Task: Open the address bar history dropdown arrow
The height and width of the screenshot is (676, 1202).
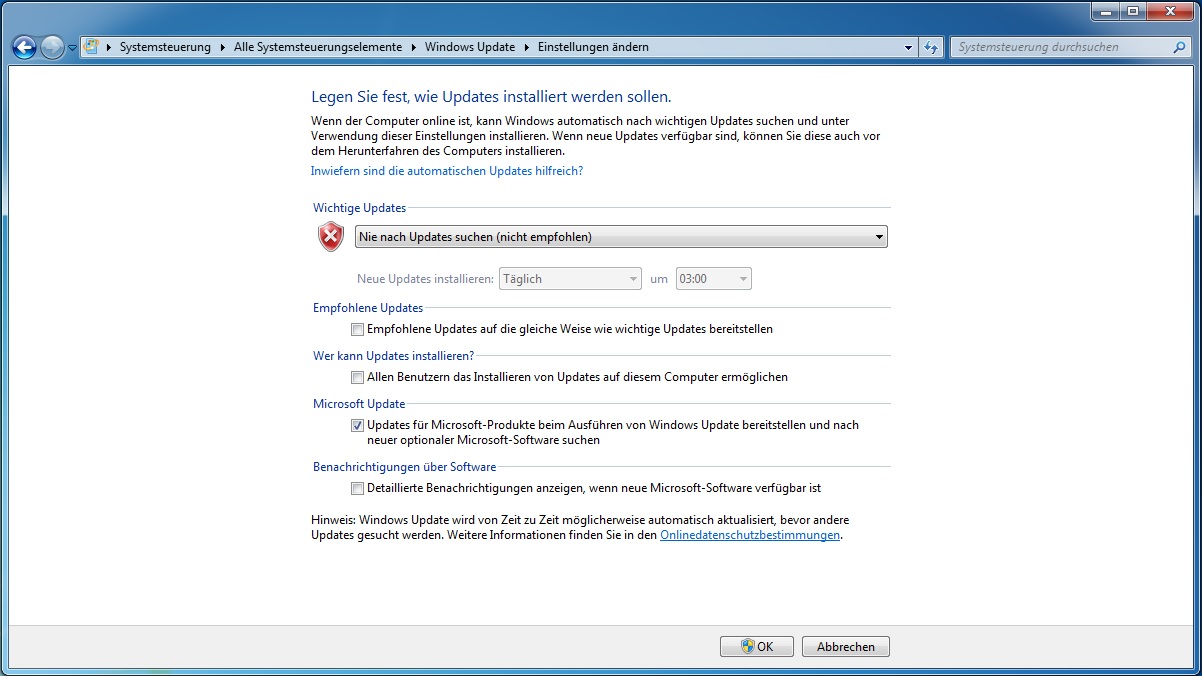Action: [x=908, y=47]
